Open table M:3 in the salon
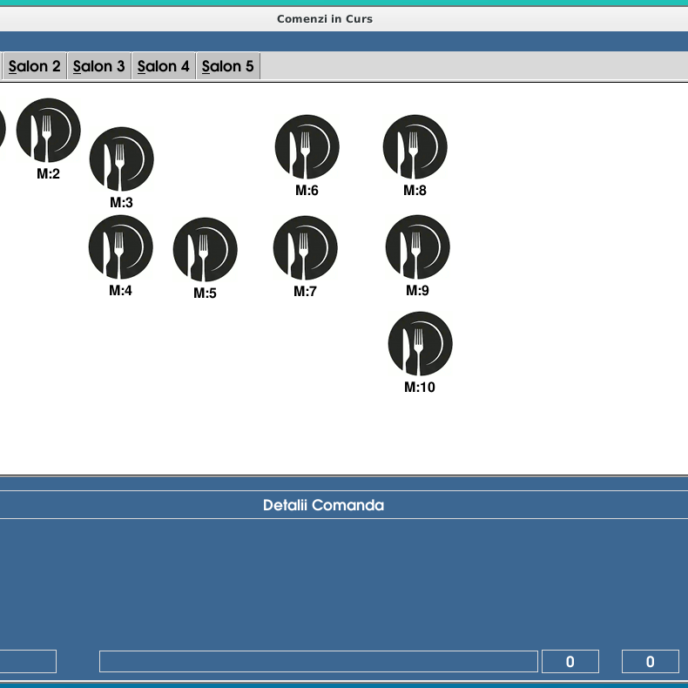688x688 pixels. [x=121, y=159]
